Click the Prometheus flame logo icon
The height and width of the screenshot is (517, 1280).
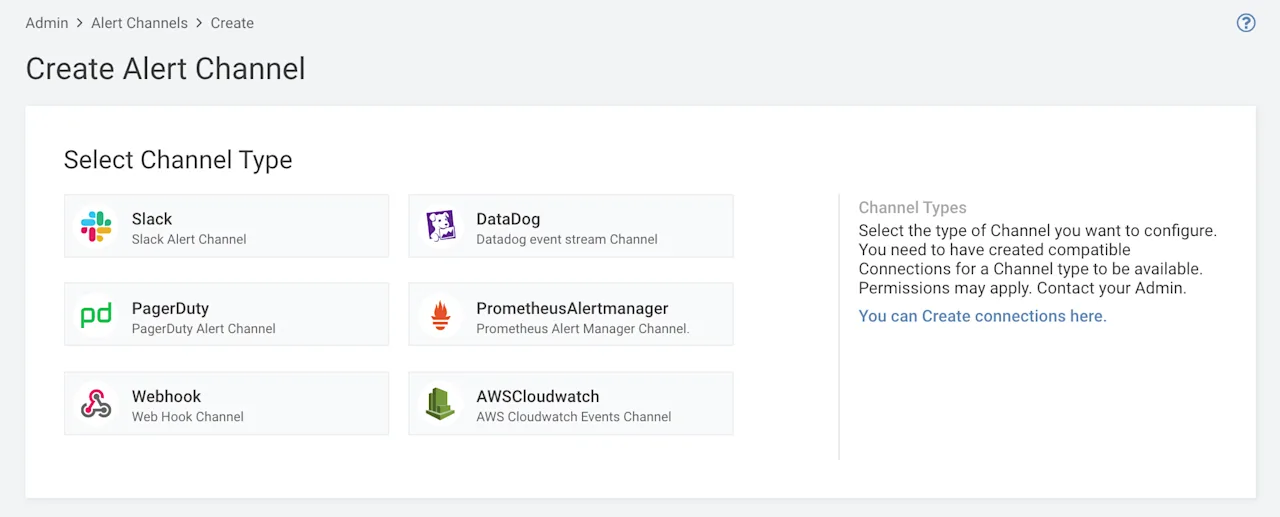click(x=441, y=316)
